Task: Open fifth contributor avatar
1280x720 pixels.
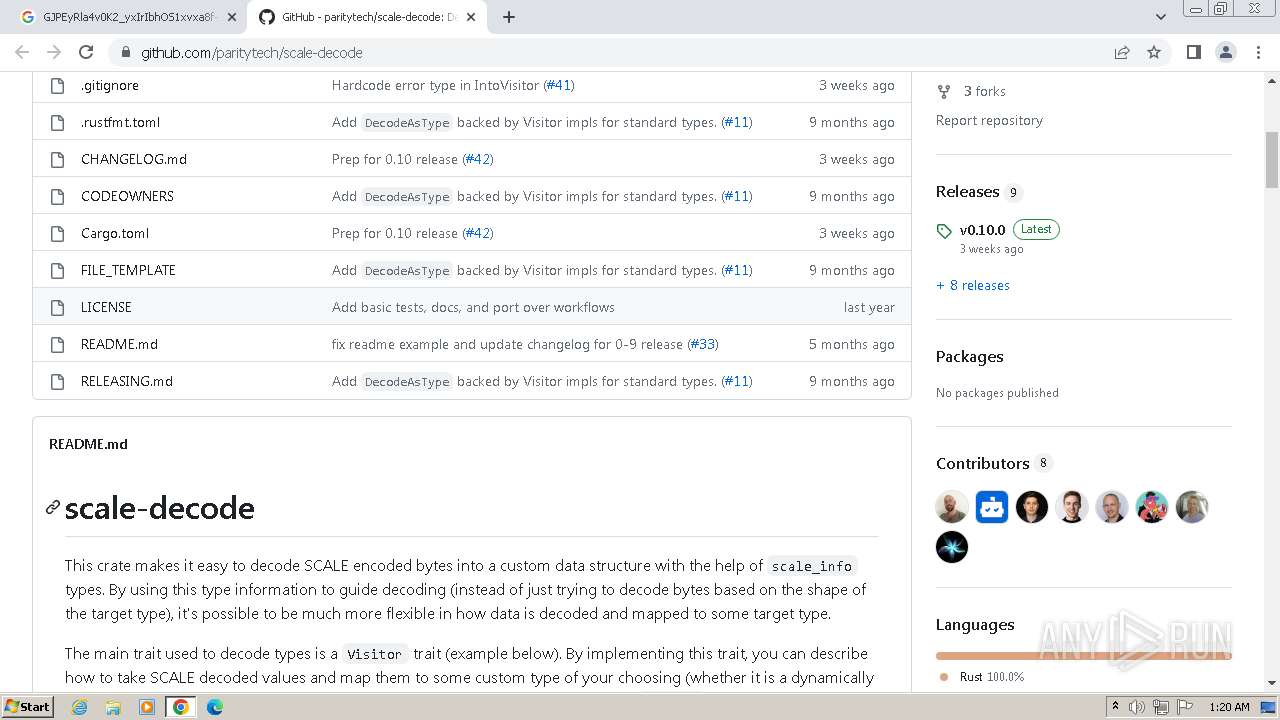Action: coord(1112,507)
